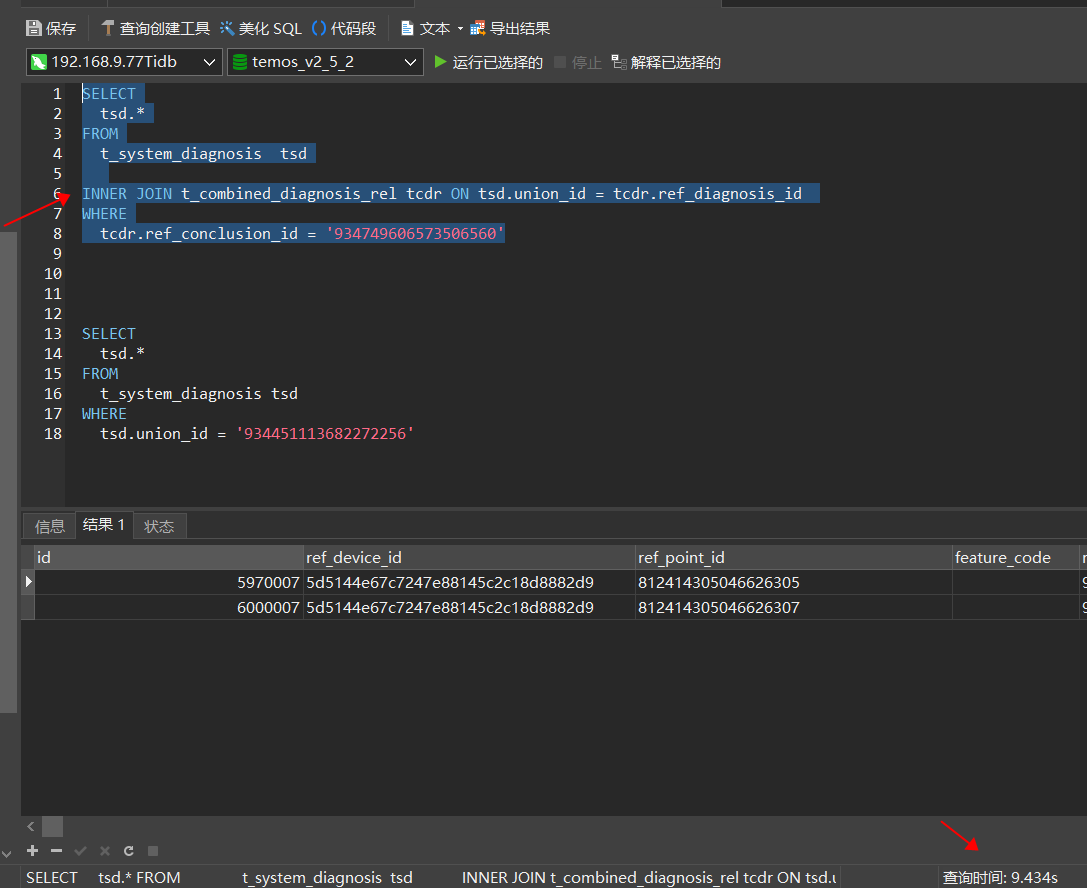Delete the record with the minus icon

(56, 851)
